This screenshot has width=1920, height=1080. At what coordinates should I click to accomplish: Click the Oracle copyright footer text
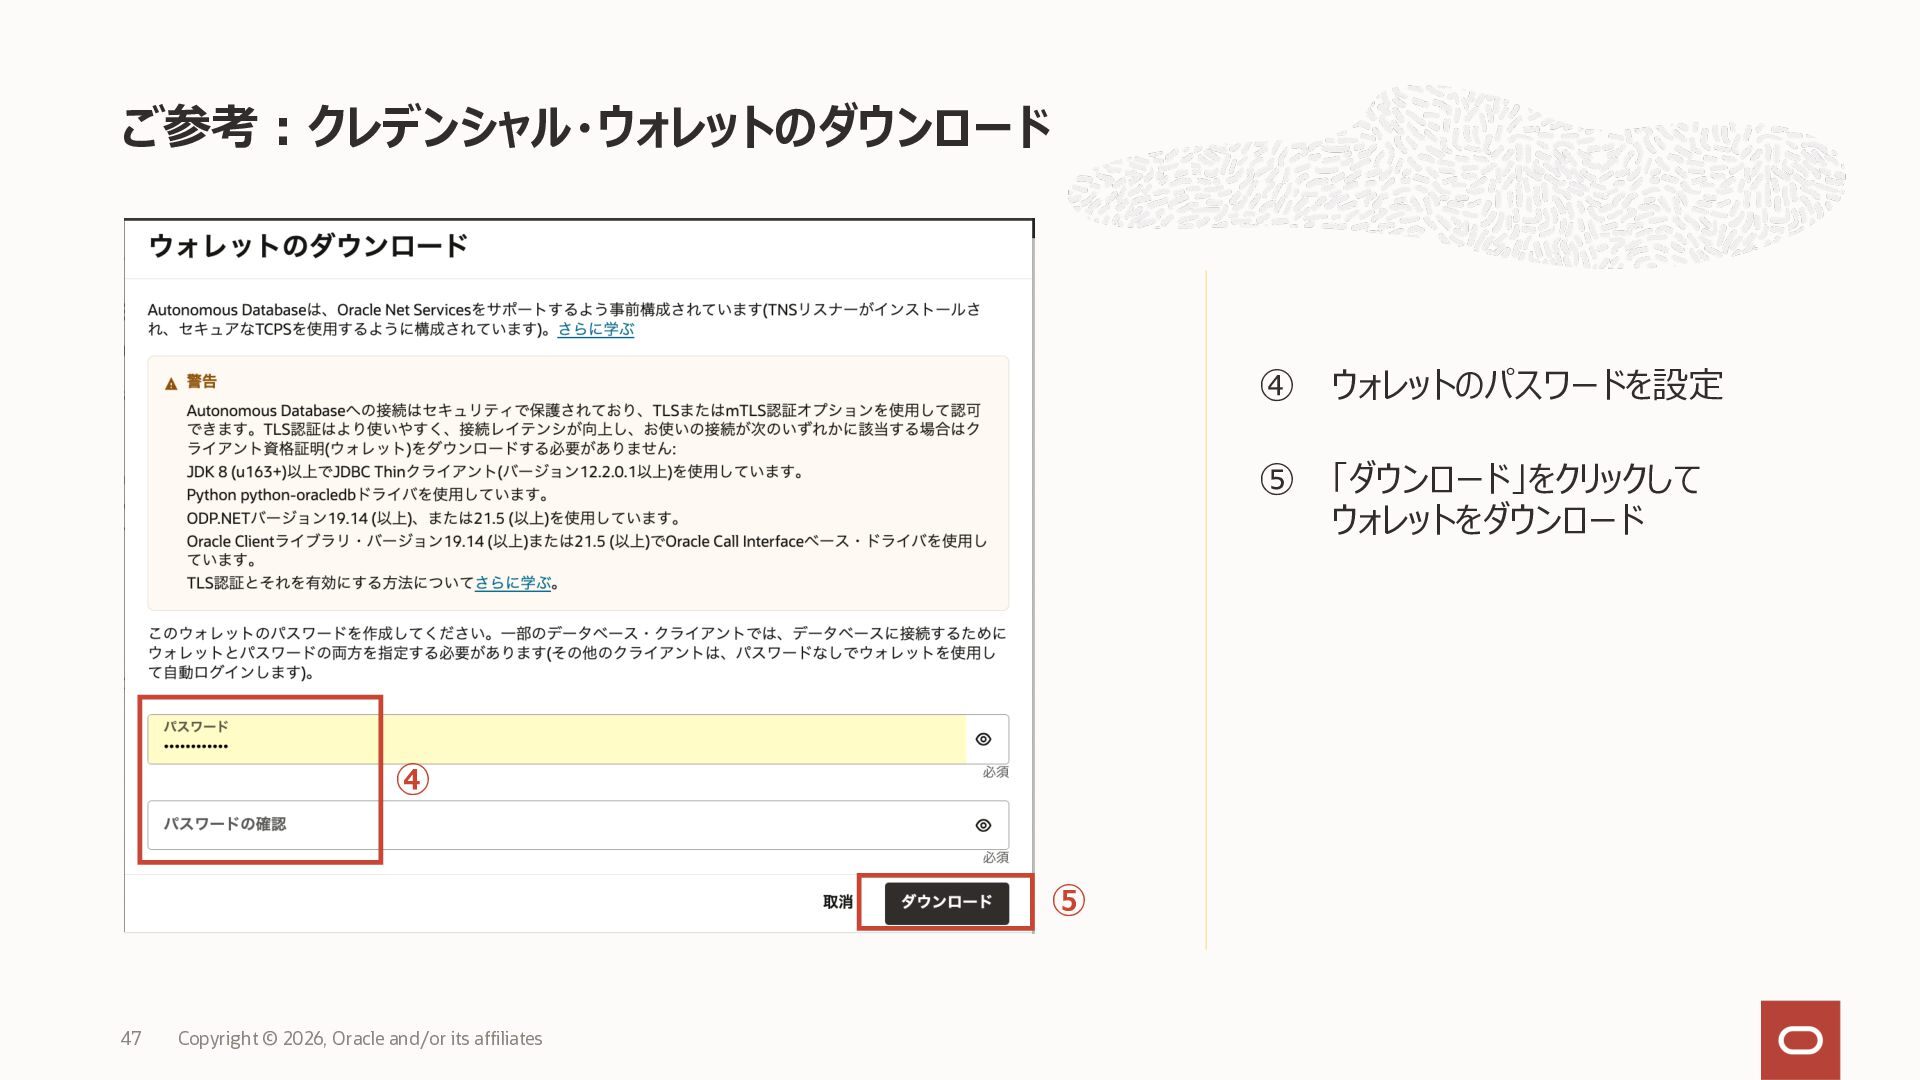tap(360, 1038)
